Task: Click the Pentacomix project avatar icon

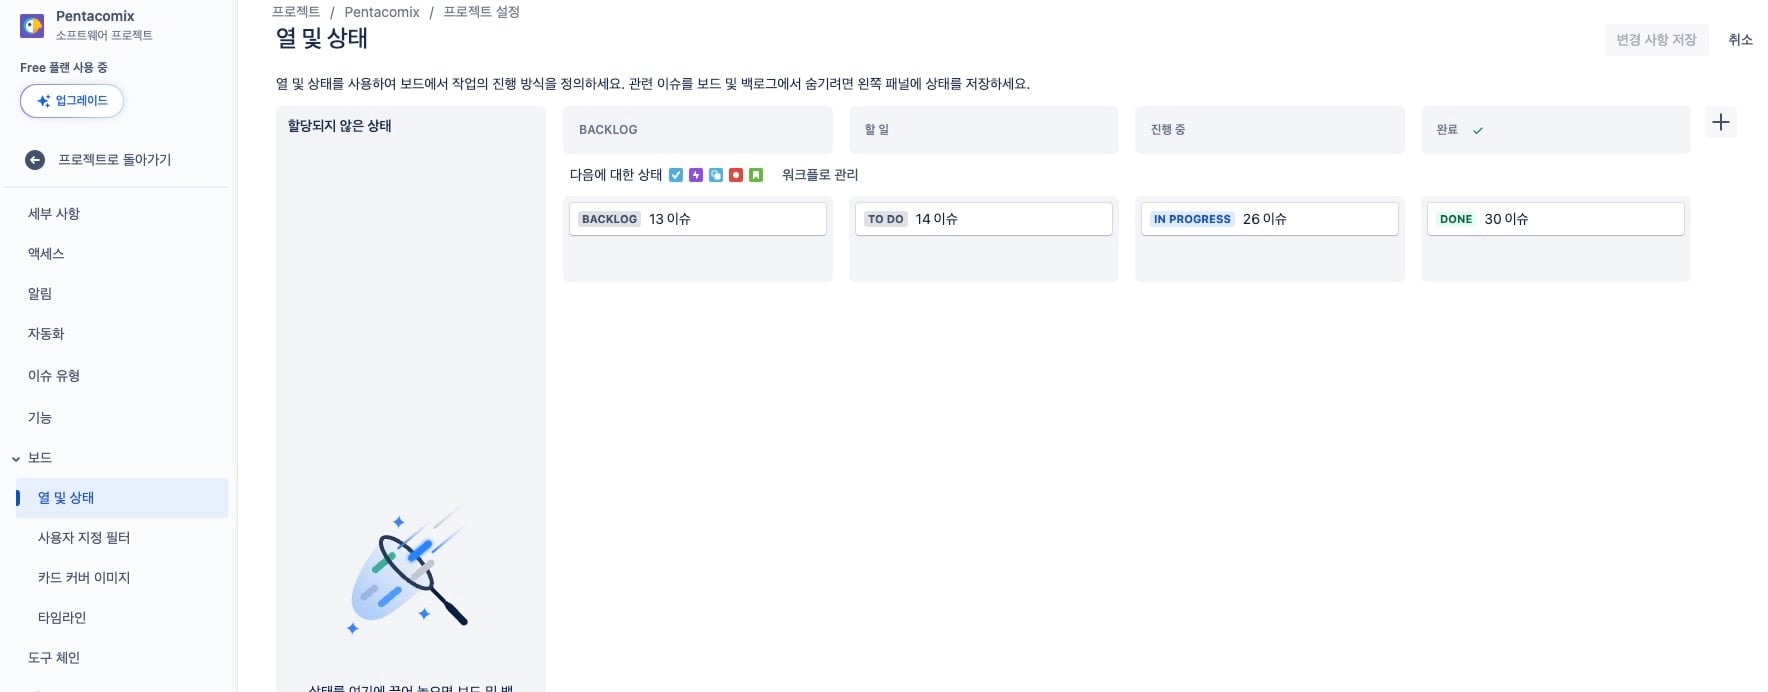Action: tap(32, 26)
